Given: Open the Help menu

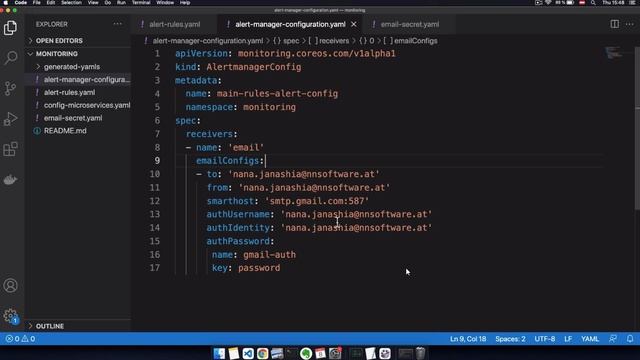Looking at the screenshot, I should (x=185, y=2).
